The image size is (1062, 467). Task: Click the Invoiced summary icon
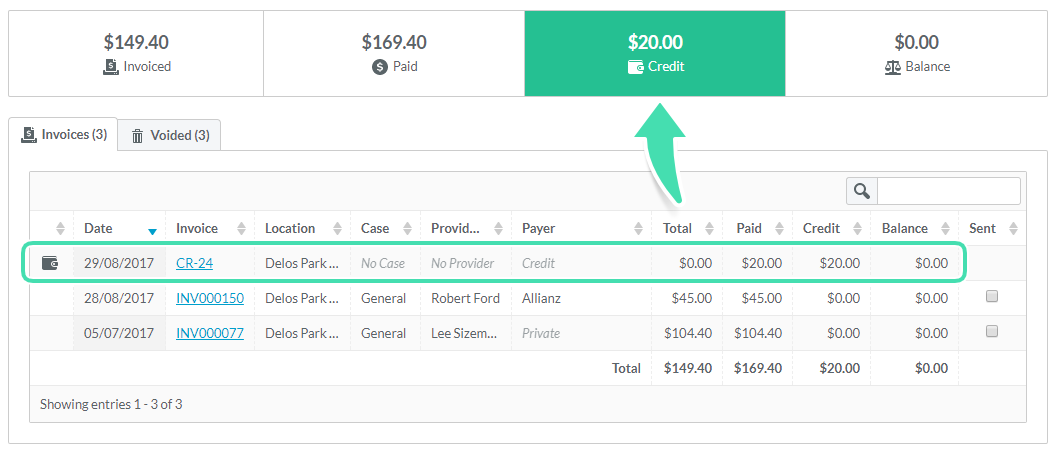(111, 67)
